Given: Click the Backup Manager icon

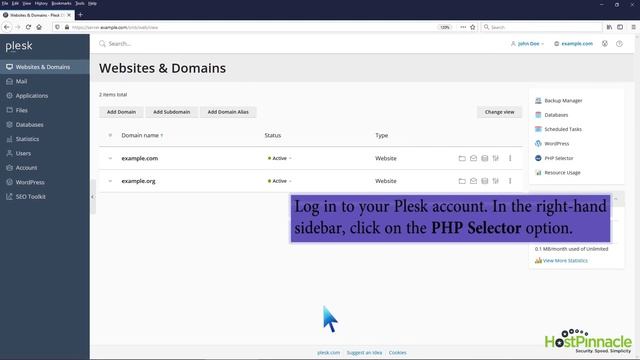Looking at the screenshot, I should [538, 100].
